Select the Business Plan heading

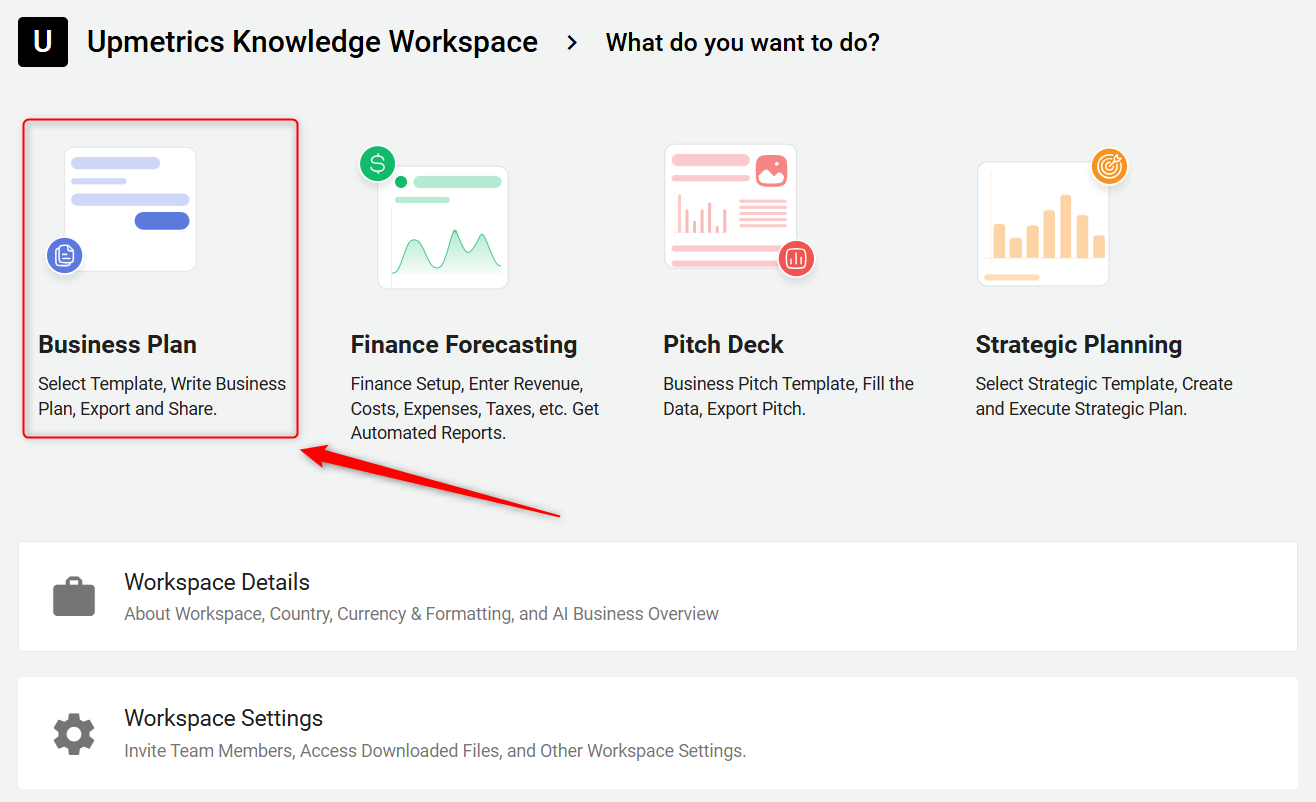coord(117,345)
